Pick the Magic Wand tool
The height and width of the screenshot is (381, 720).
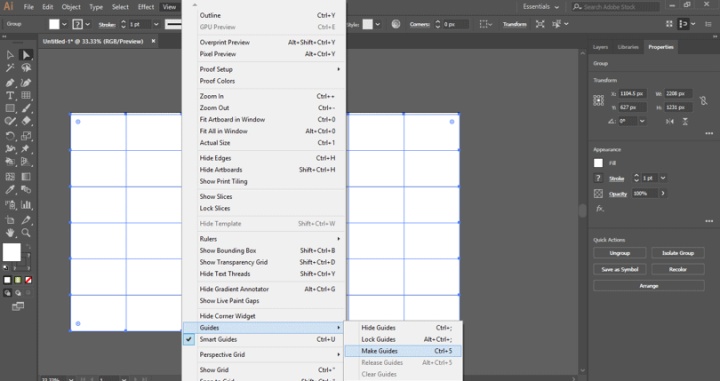pyautogui.click(x=10, y=68)
